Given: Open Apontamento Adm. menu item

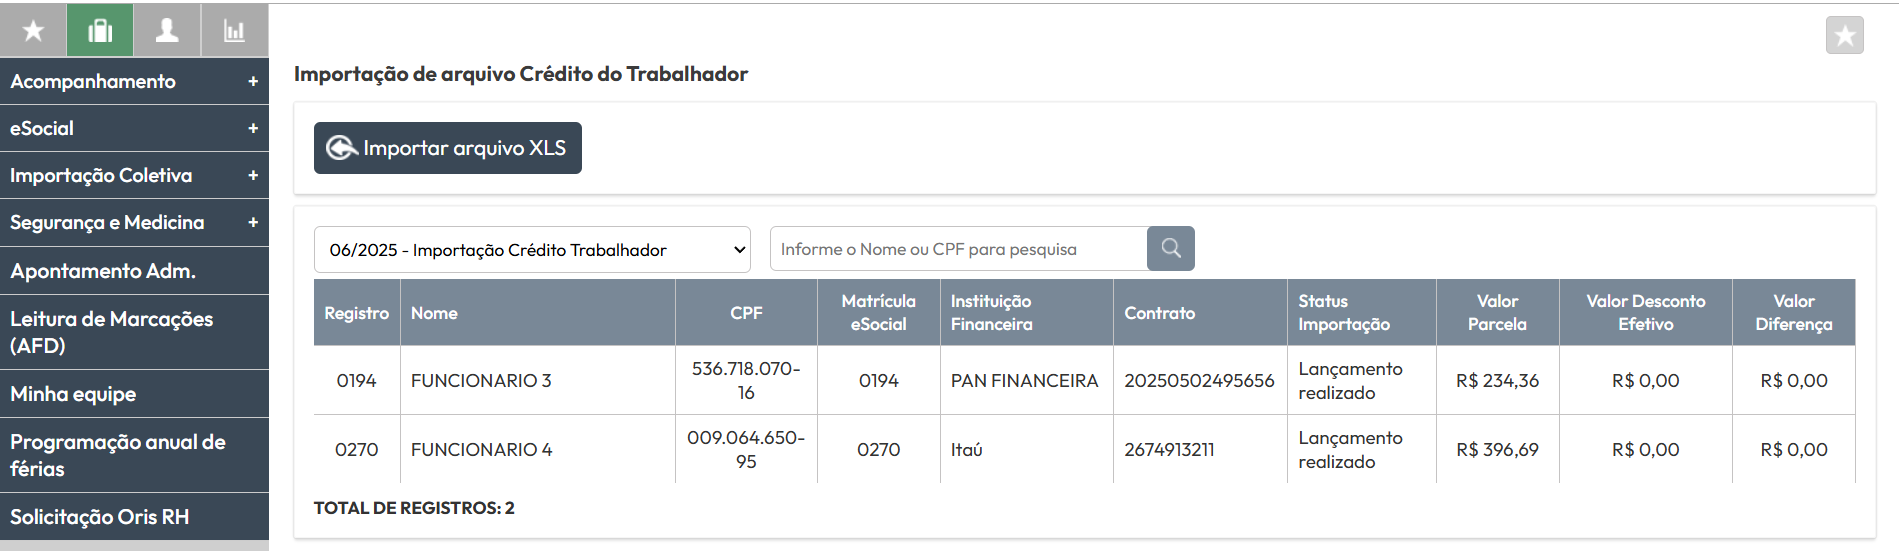Looking at the screenshot, I should (x=134, y=271).
